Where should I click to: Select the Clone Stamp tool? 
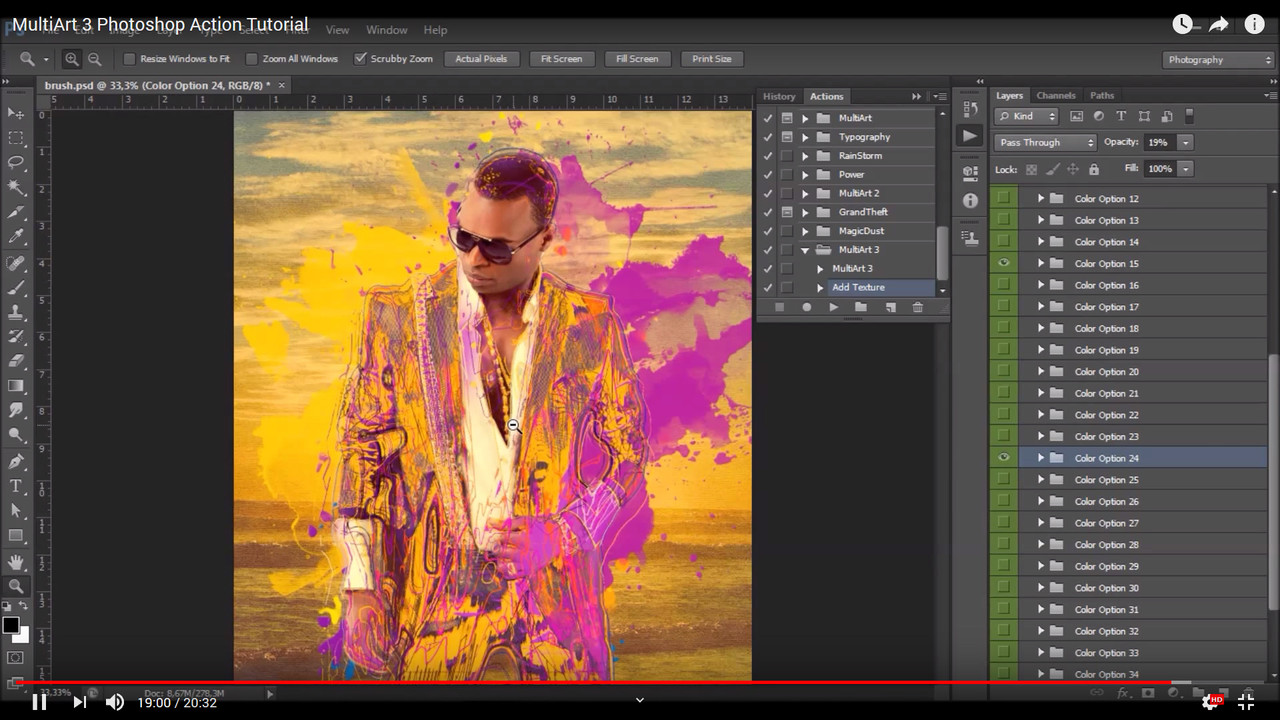pyautogui.click(x=15, y=313)
